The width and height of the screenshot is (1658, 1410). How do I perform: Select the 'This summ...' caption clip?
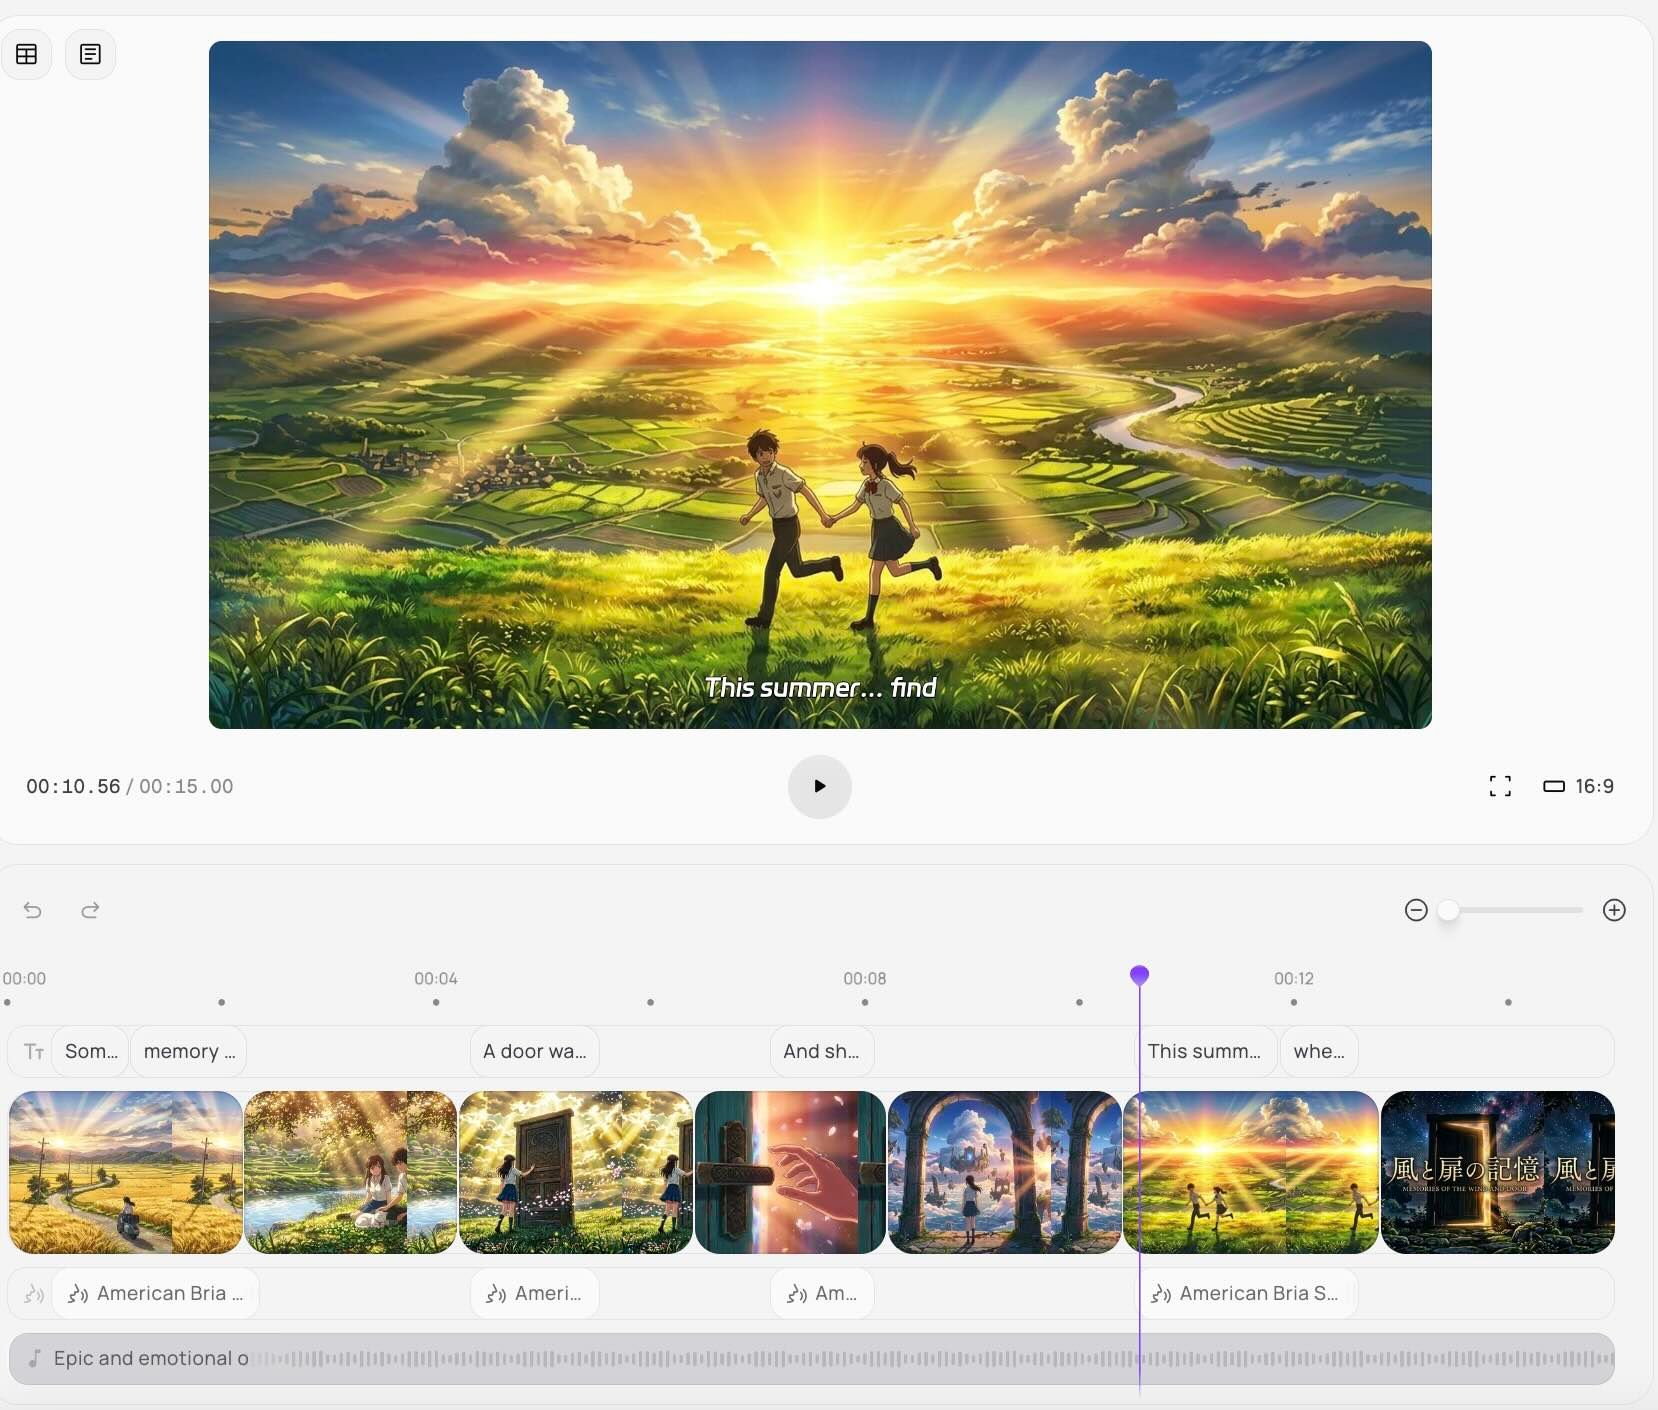1204,1051
